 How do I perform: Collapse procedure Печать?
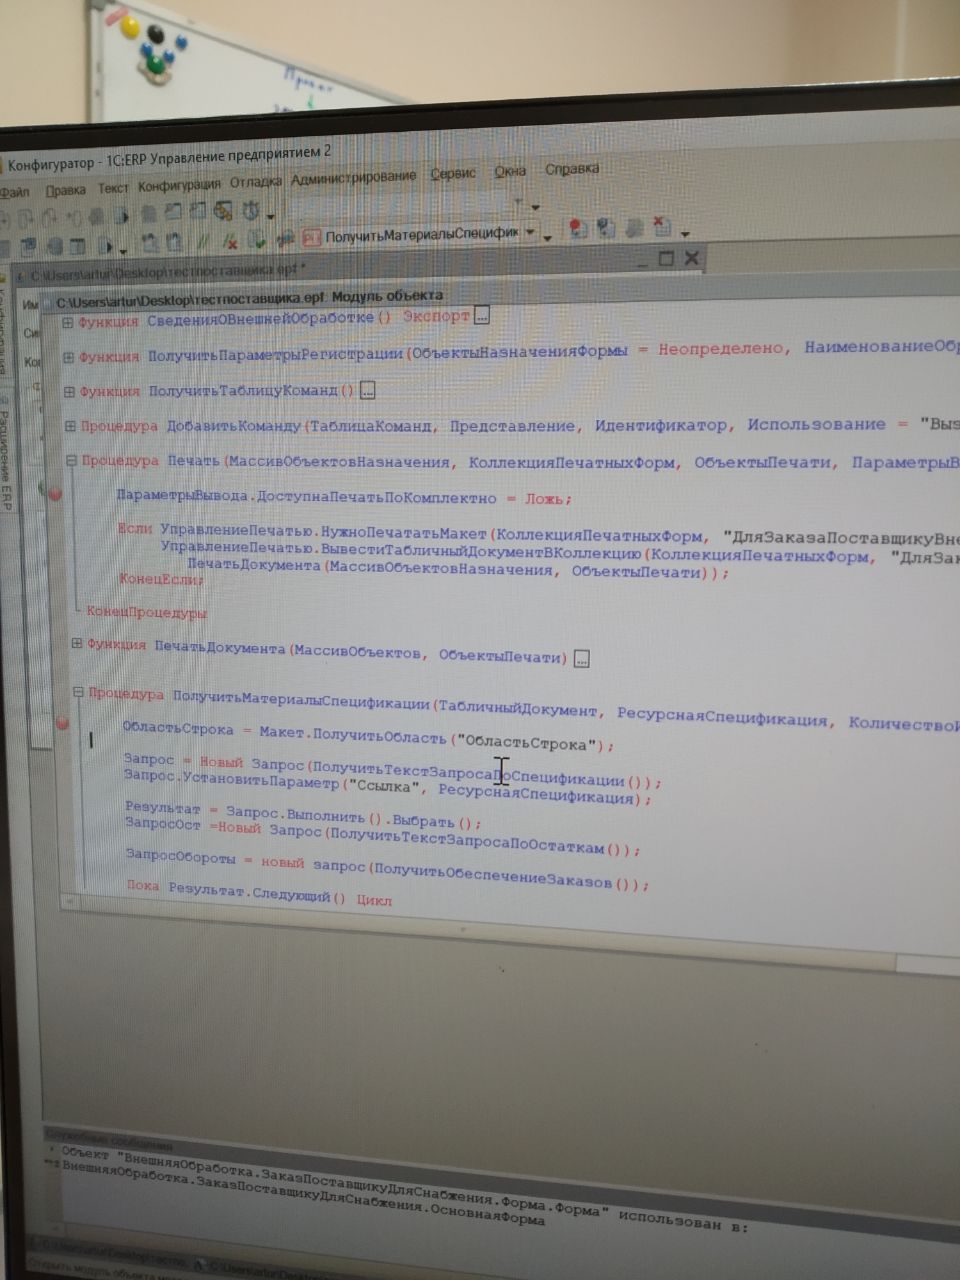pyautogui.click(x=71, y=461)
